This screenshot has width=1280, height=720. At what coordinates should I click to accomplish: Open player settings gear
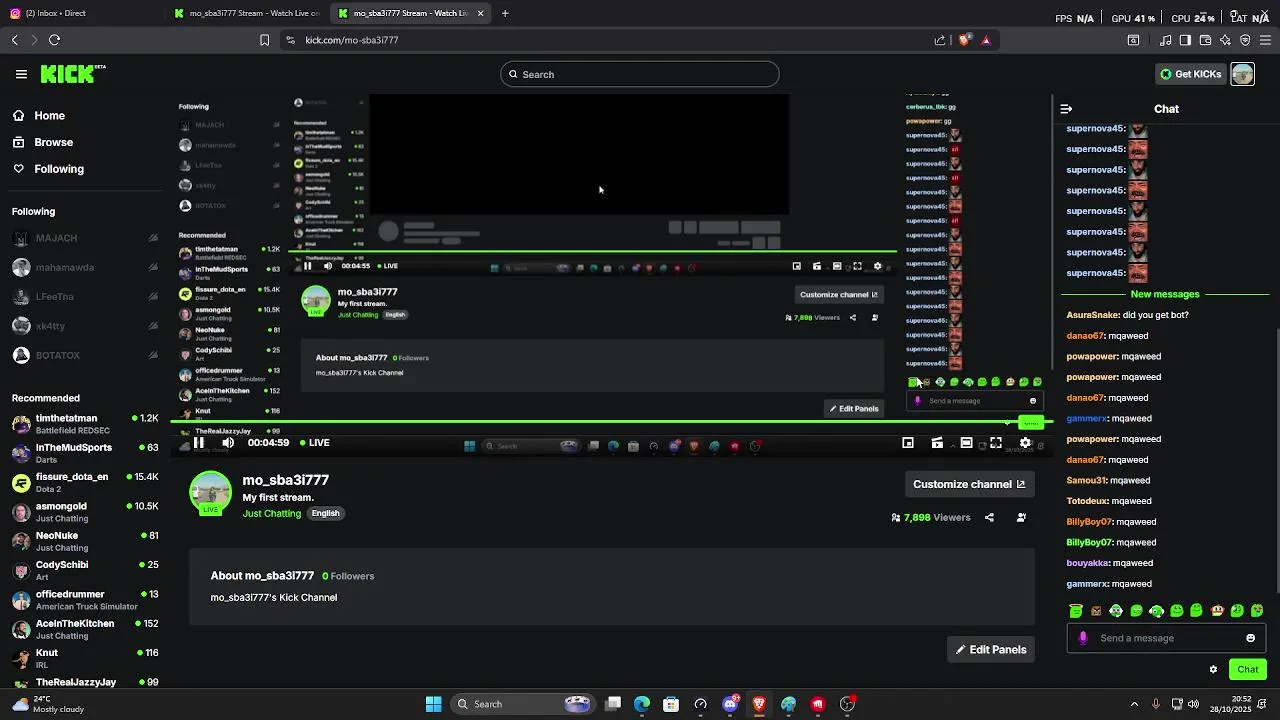(x=1025, y=443)
